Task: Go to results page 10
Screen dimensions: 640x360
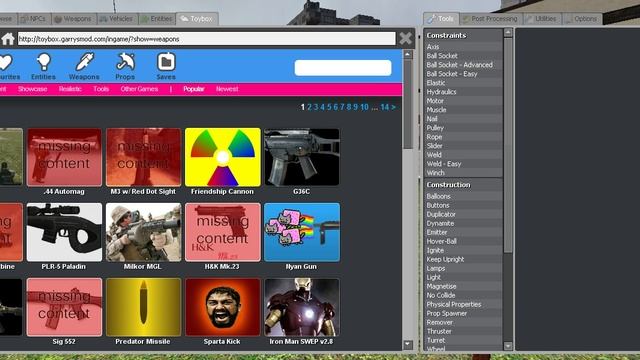Action: [x=364, y=107]
